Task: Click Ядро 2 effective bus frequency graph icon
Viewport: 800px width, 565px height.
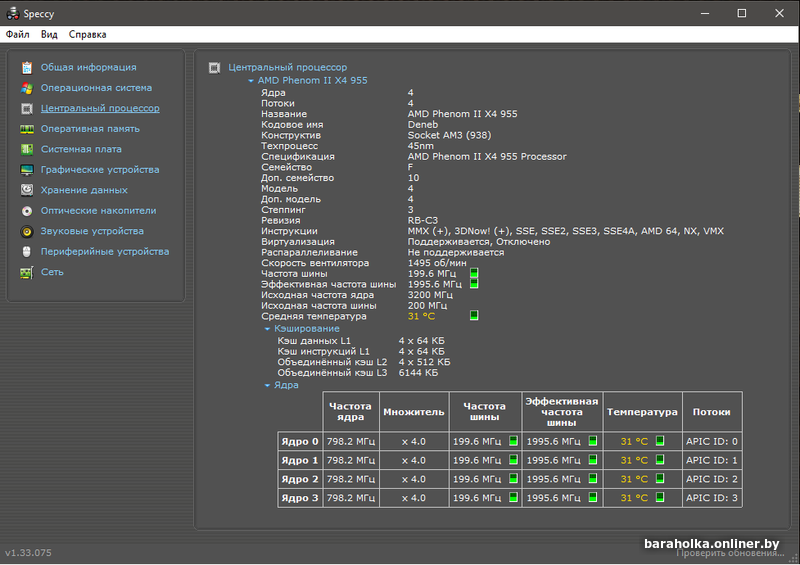Action: (593, 479)
